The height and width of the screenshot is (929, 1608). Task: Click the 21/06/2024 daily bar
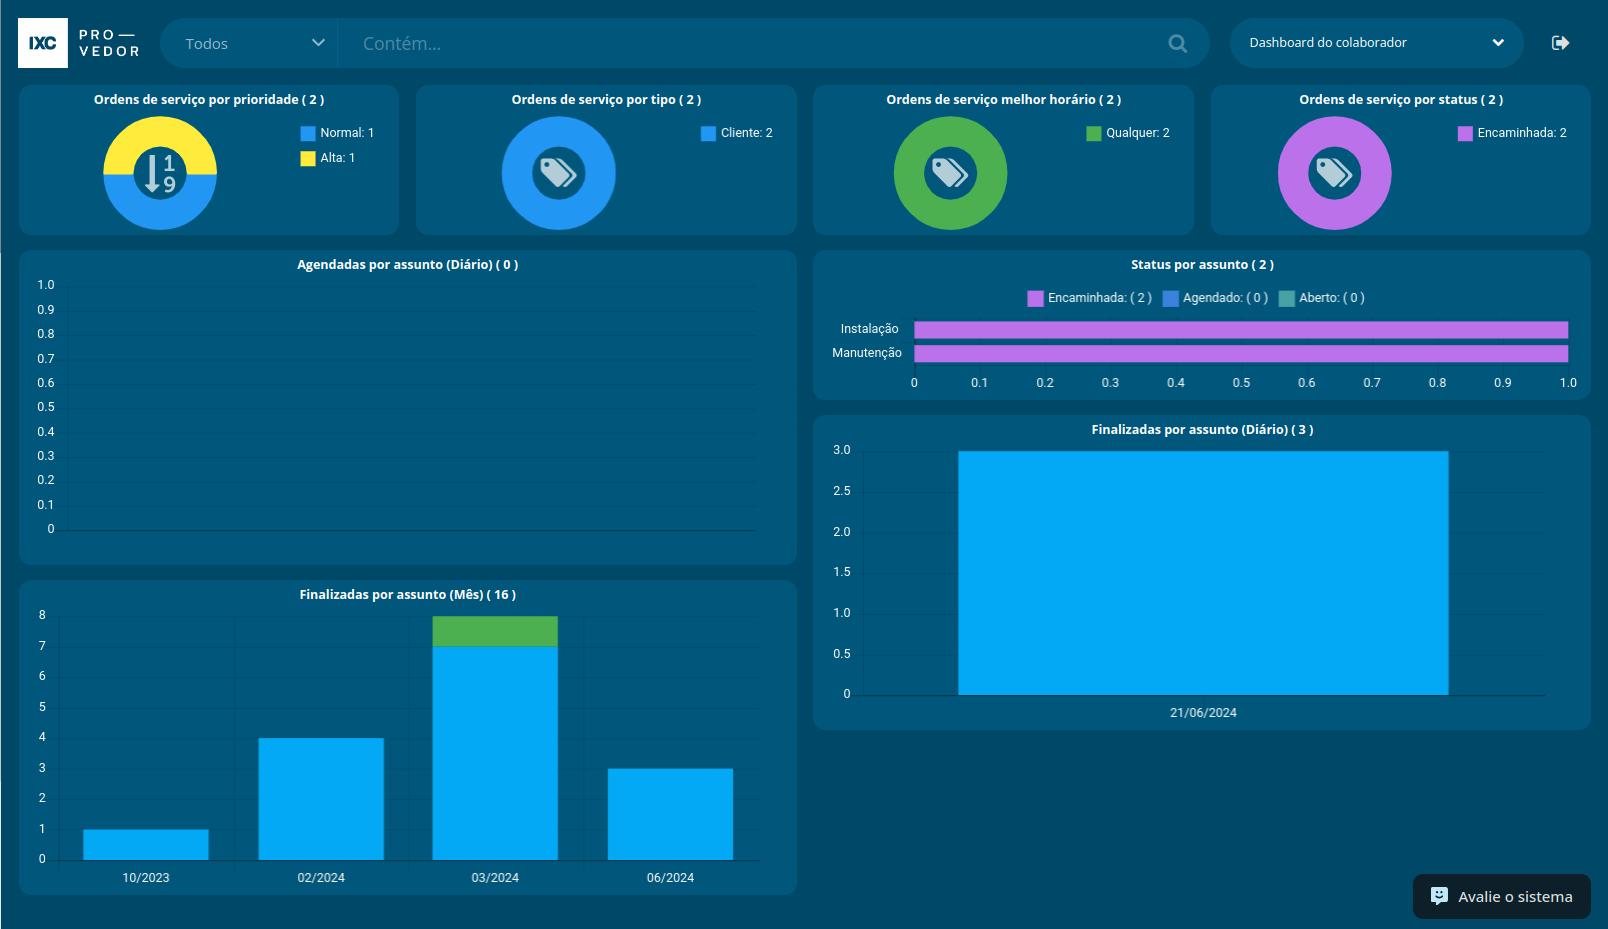[1203, 573]
